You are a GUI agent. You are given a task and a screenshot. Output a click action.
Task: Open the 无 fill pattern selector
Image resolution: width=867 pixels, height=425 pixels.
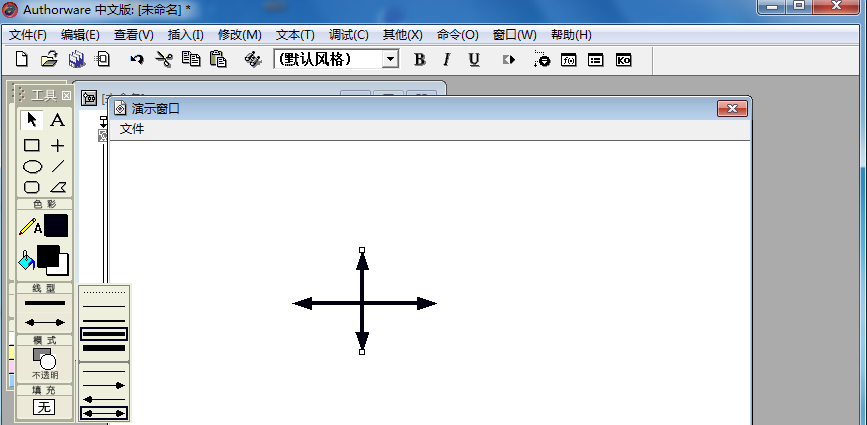tap(44, 407)
